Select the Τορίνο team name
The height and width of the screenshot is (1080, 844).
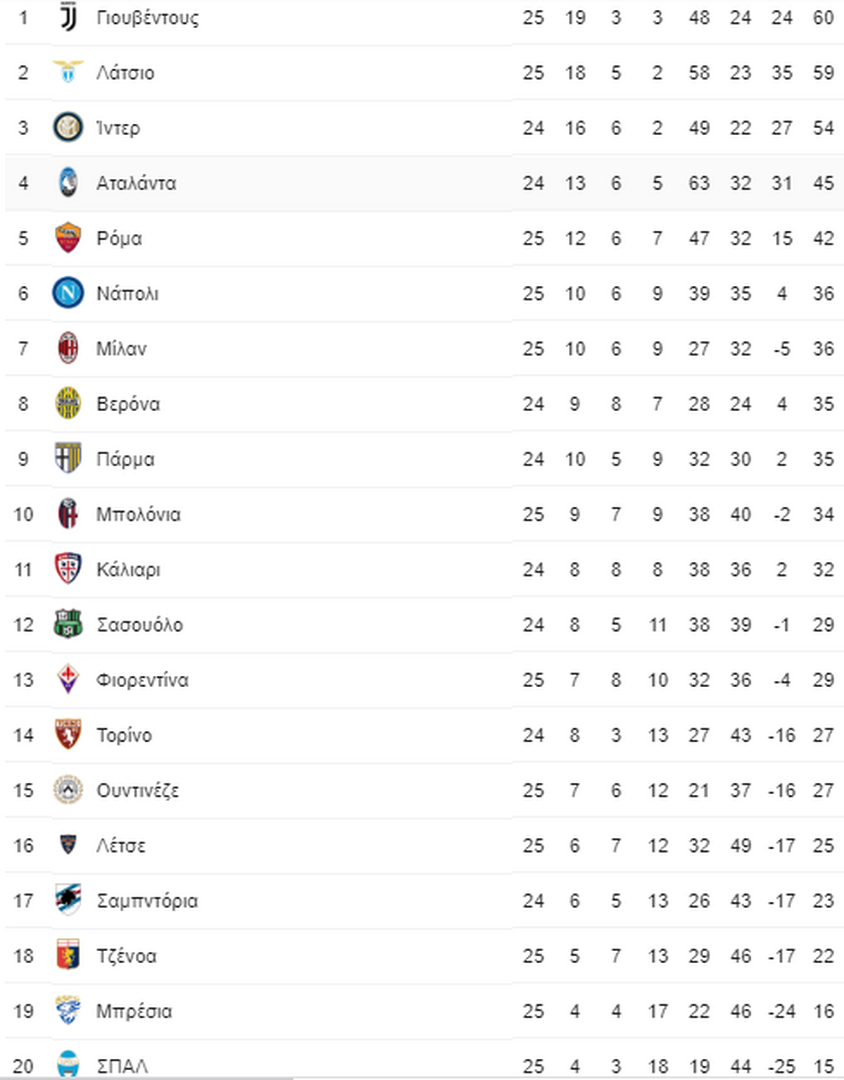(x=124, y=735)
